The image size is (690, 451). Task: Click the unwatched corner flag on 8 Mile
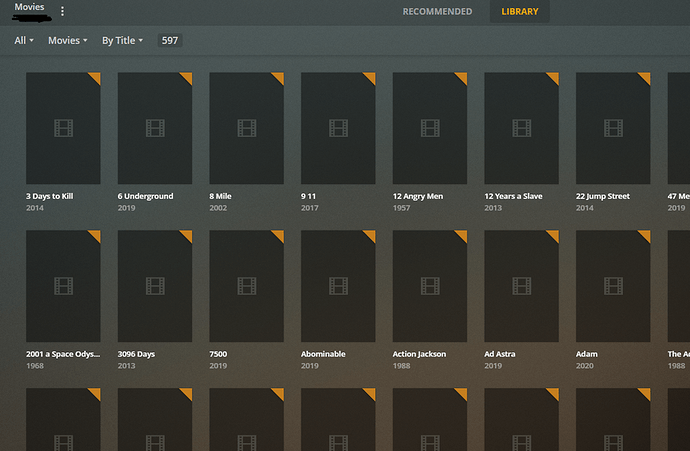(x=279, y=77)
